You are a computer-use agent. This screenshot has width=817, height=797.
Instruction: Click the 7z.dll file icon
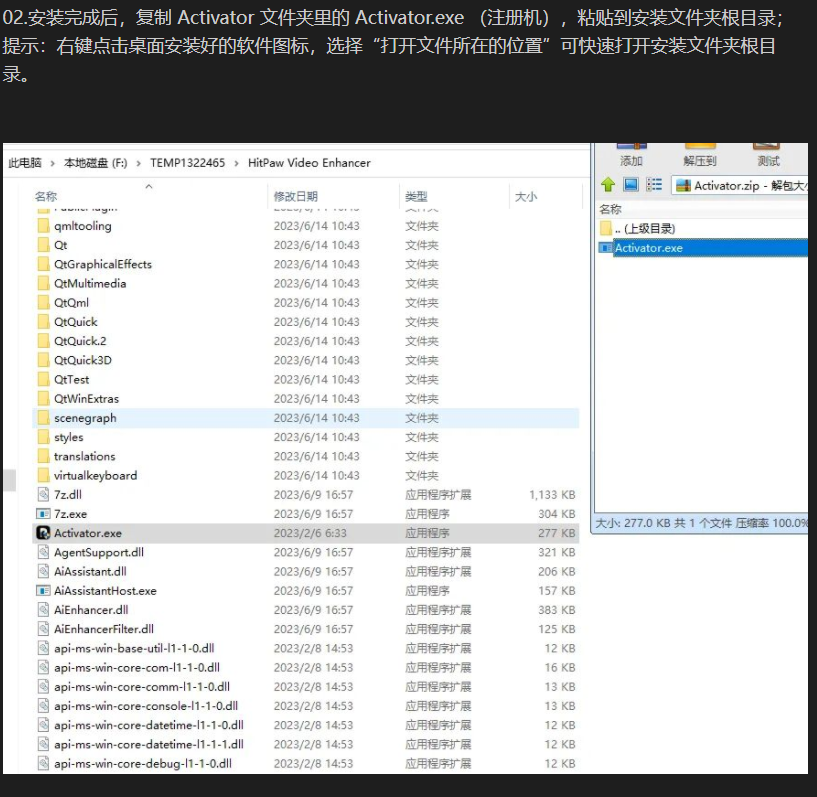pos(43,494)
